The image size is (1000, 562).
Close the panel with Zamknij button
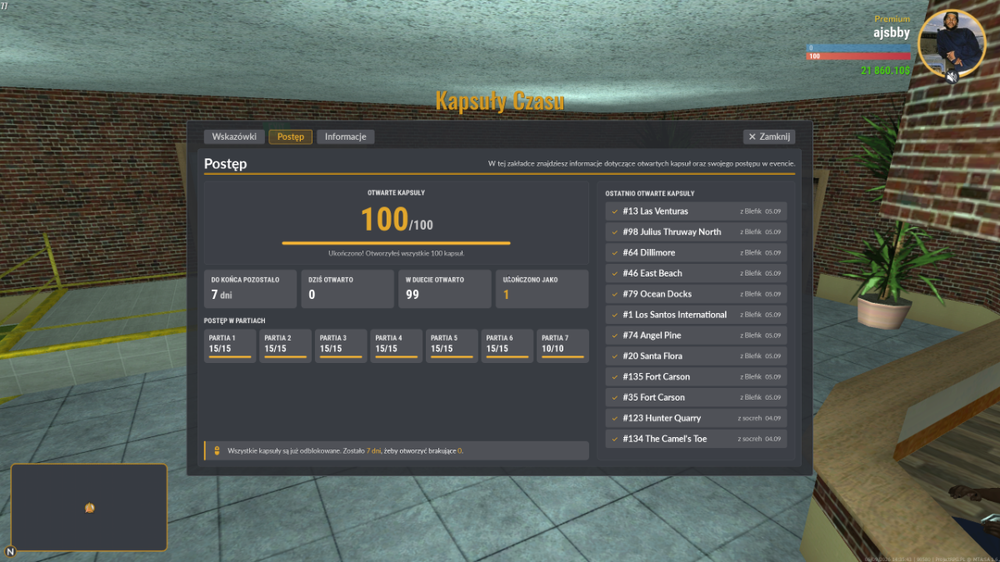pyautogui.click(x=768, y=137)
